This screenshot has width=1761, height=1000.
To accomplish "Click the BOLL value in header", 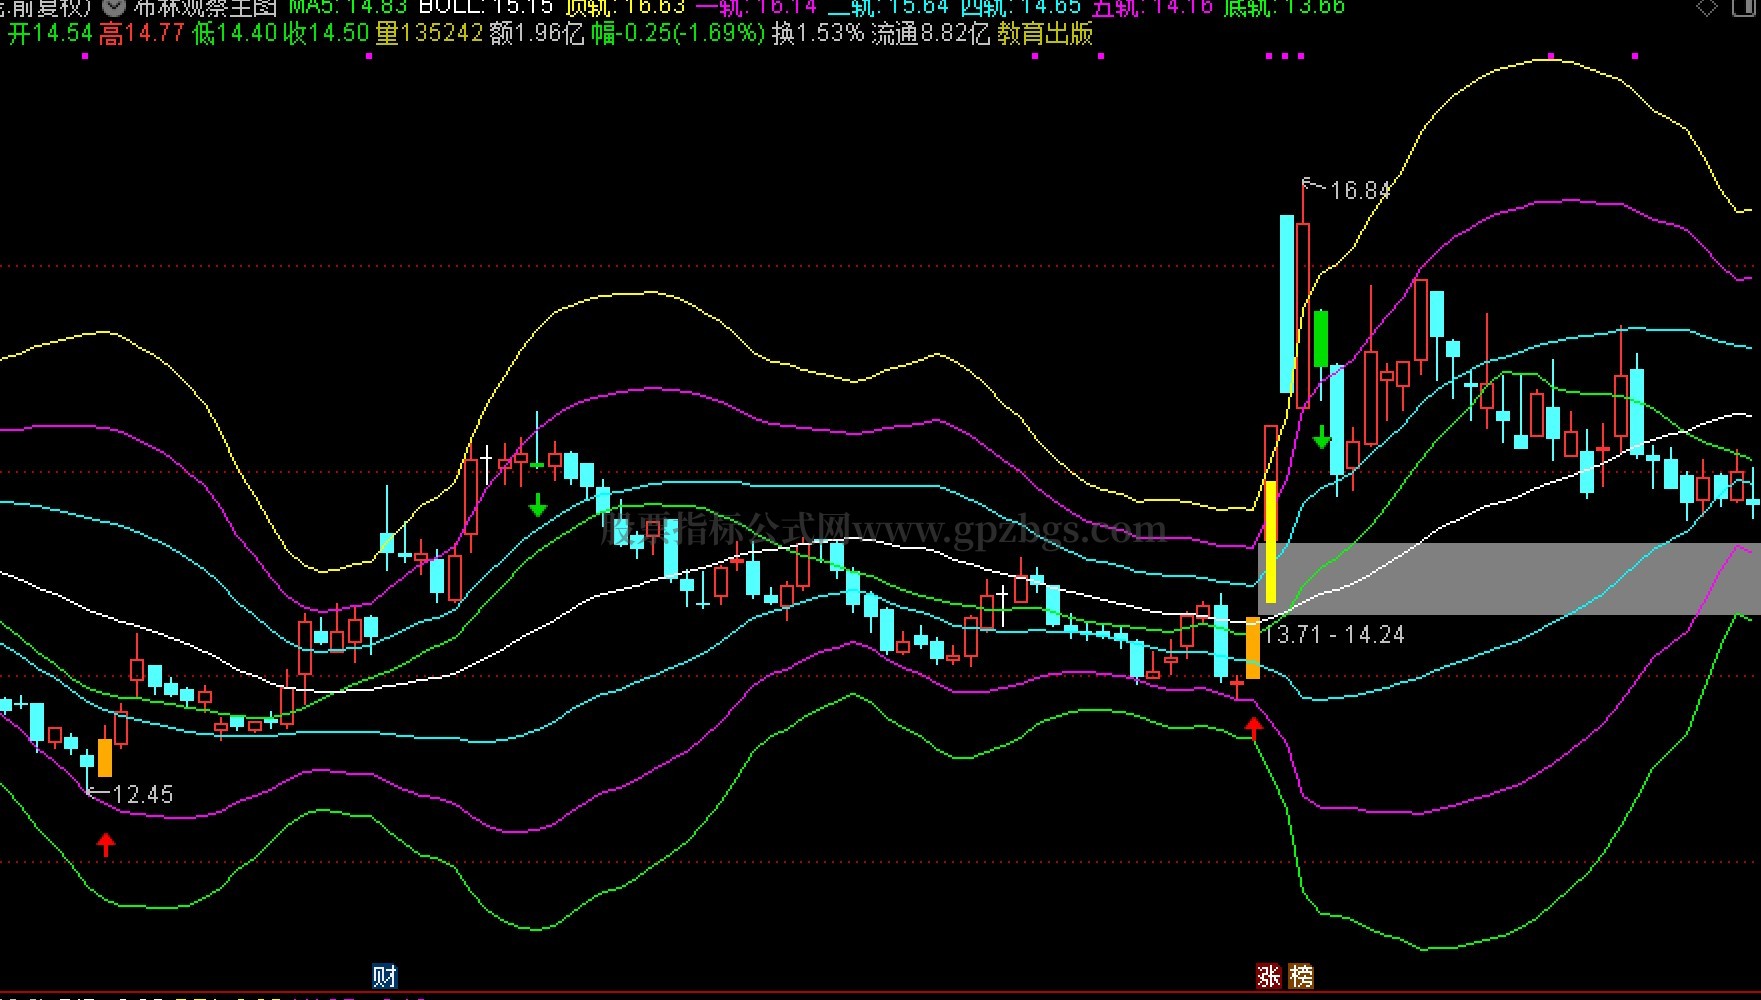I will click(x=485, y=7).
